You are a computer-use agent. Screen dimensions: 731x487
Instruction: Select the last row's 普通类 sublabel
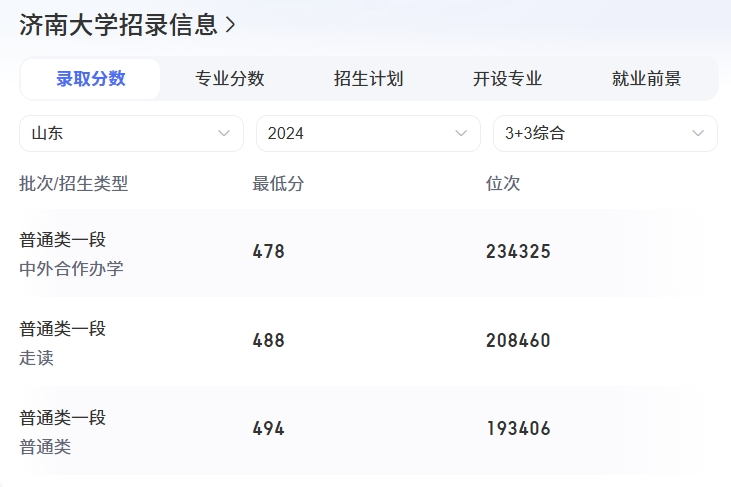tap(45, 447)
